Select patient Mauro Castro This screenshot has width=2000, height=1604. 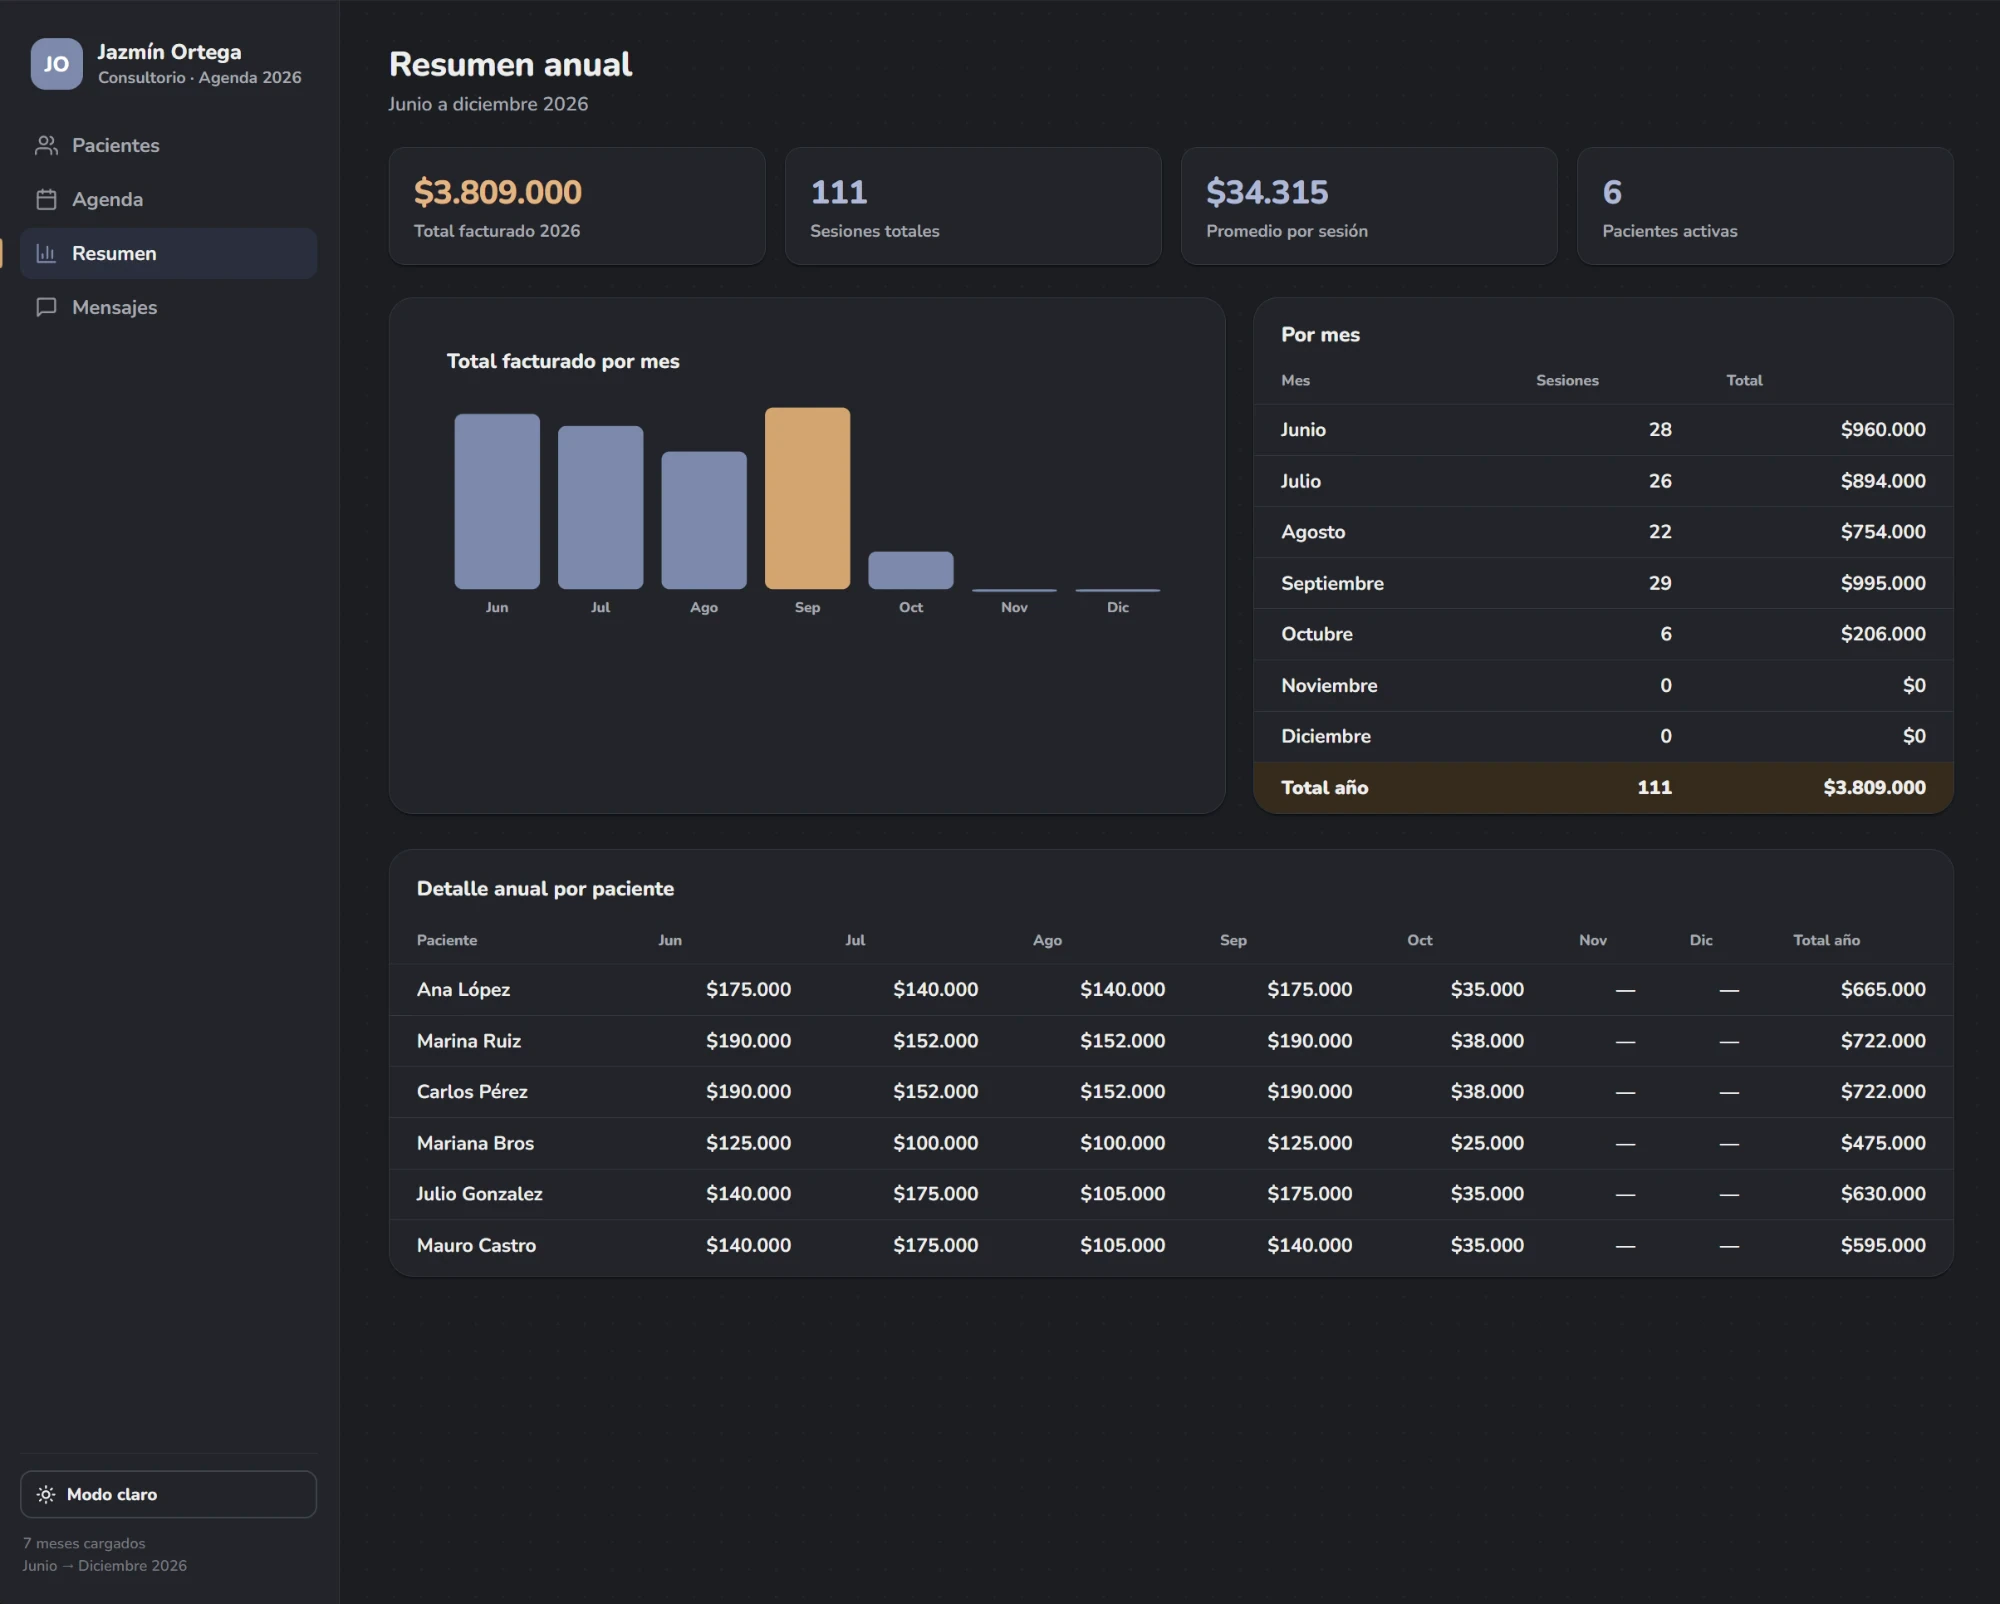pyautogui.click(x=476, y=1245)
